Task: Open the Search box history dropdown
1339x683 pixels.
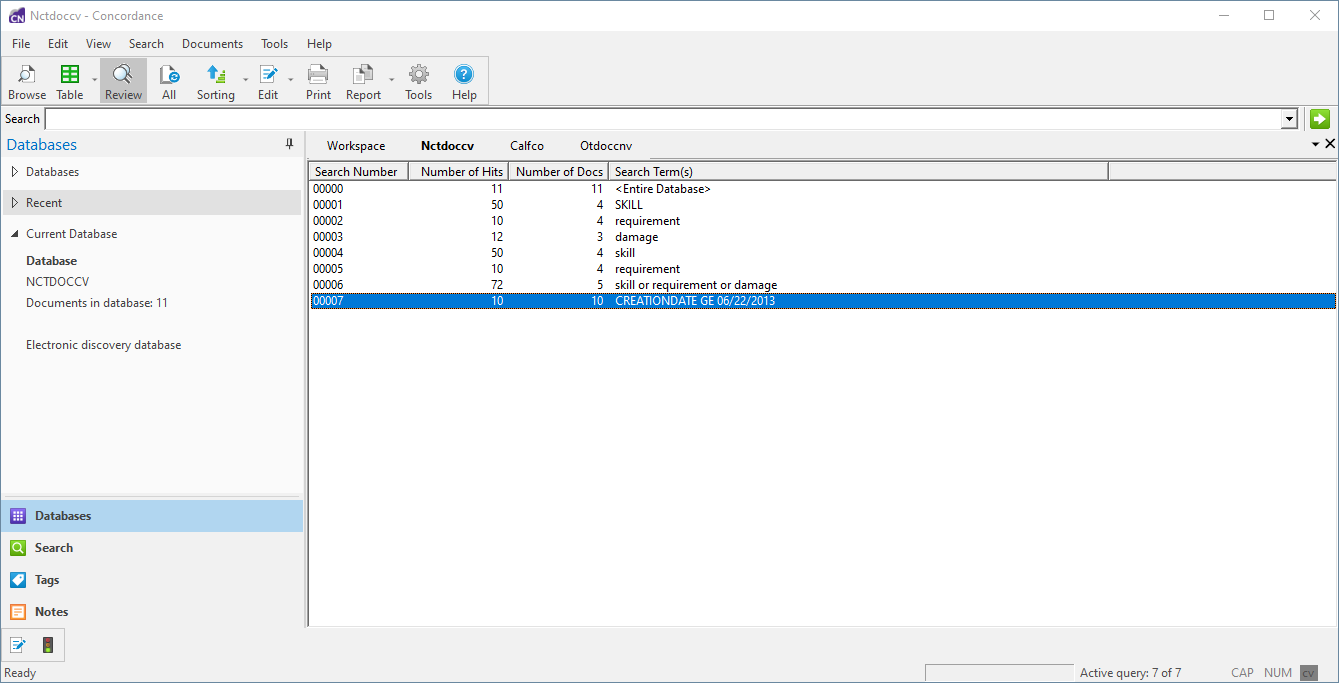Action: point(1289,119)
